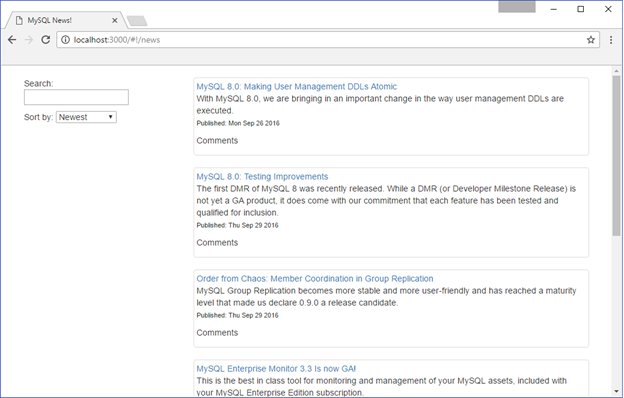This screenshot has width=624, height=398.
Task: Minimize the browser window
Action: [x=554, y=9]
